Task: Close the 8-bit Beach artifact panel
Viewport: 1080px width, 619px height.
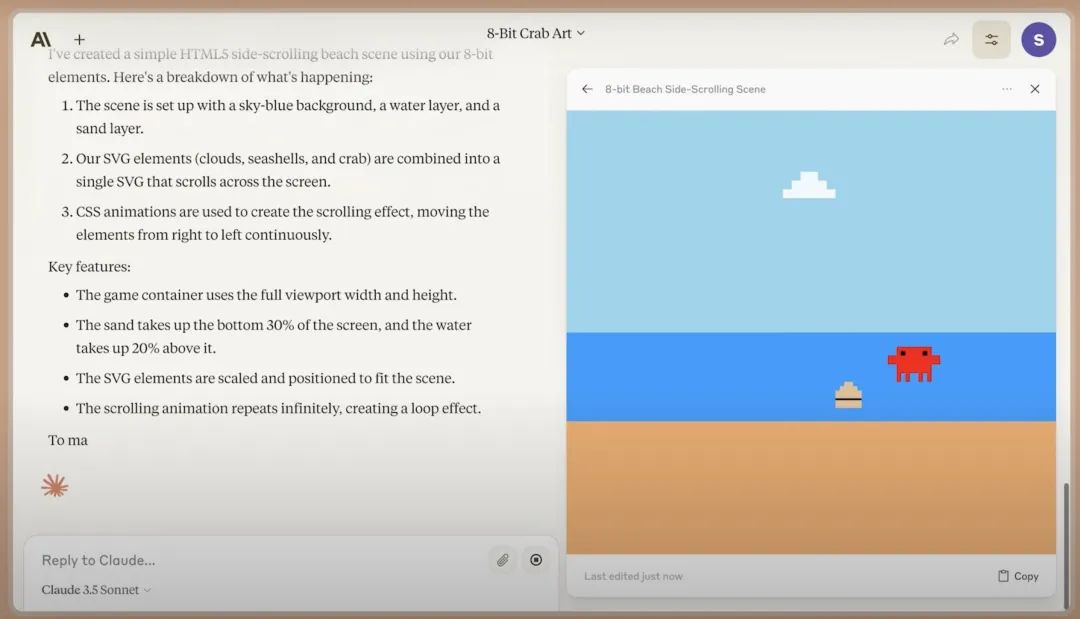Action: tap(1035, 89)
